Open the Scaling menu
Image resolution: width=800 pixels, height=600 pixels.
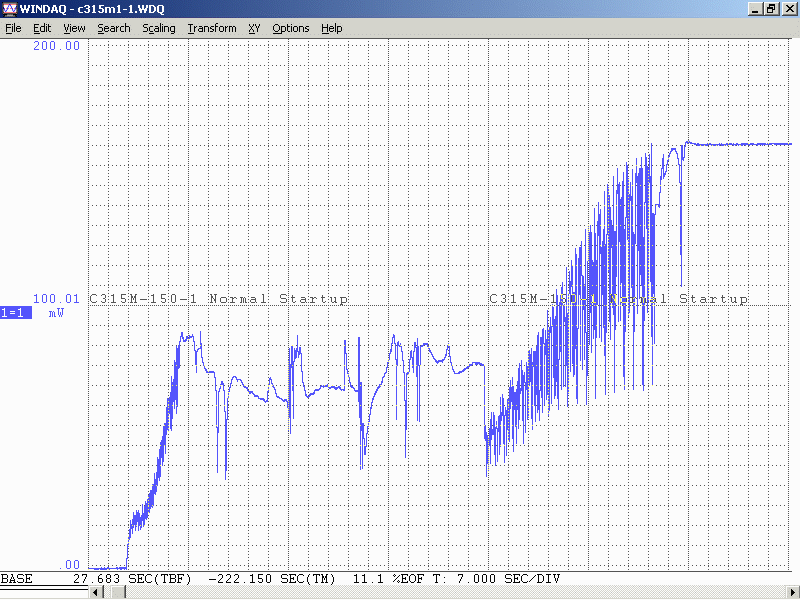coord(158,28)
